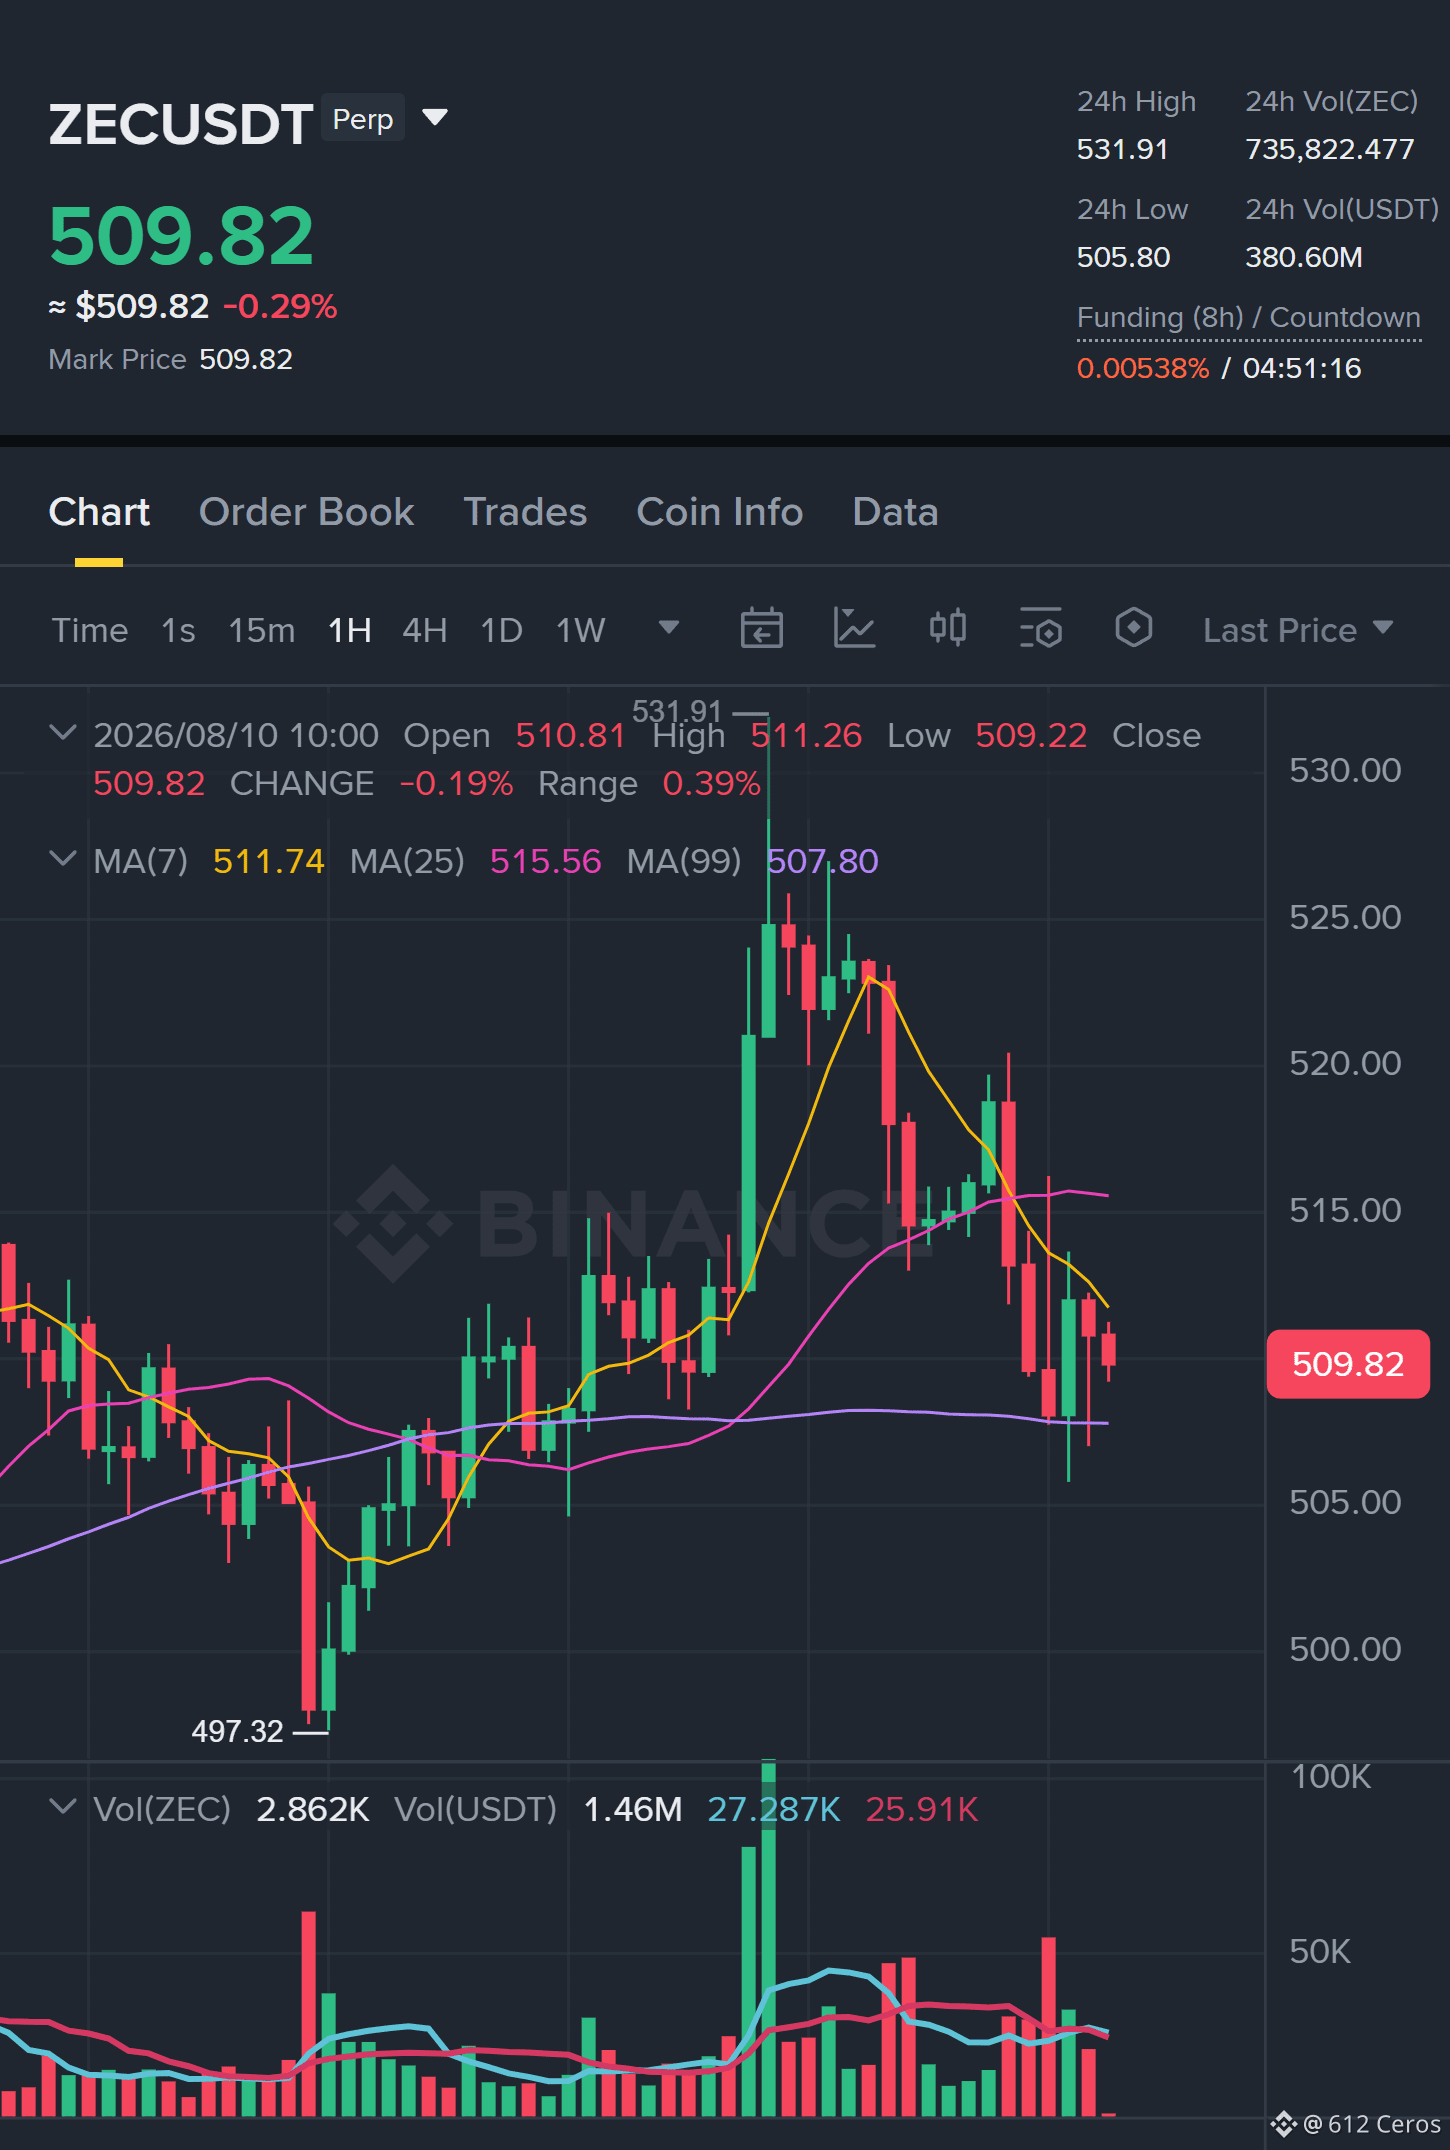The image size is (1450, 2150).
Task: Collapse the Vol(ZEC) legend chevron
Action: click(62, 1807)
